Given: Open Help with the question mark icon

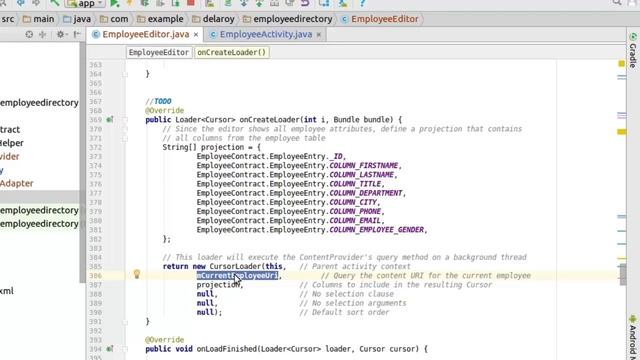Looking at the screenshot, I should pos(362,3).
